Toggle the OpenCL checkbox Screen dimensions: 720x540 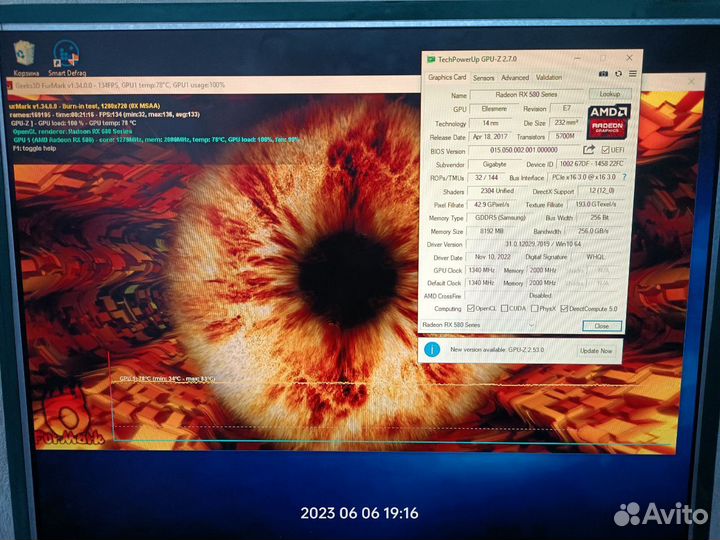[472, 309]
